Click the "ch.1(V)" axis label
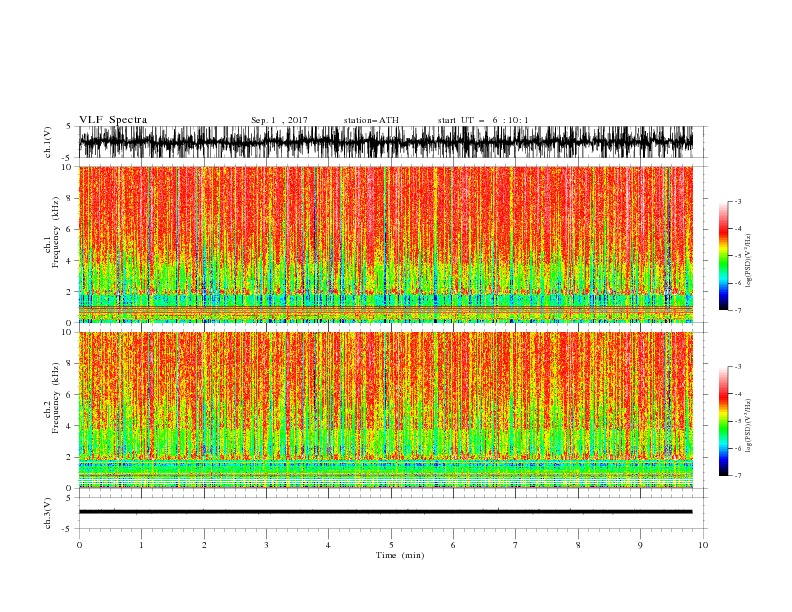Screen dimensions: 792x612 [48, 142]
